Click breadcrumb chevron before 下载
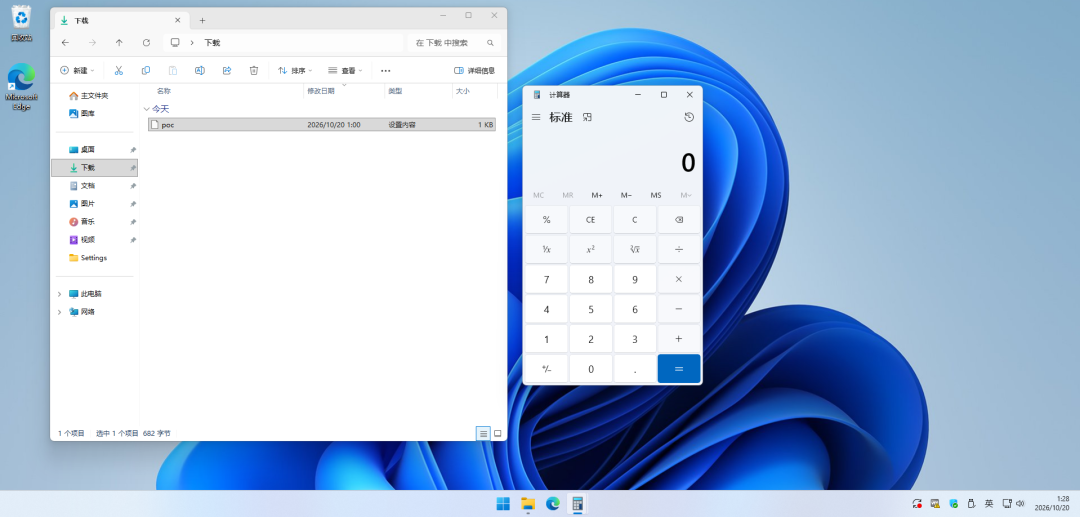 click(192, 43)
